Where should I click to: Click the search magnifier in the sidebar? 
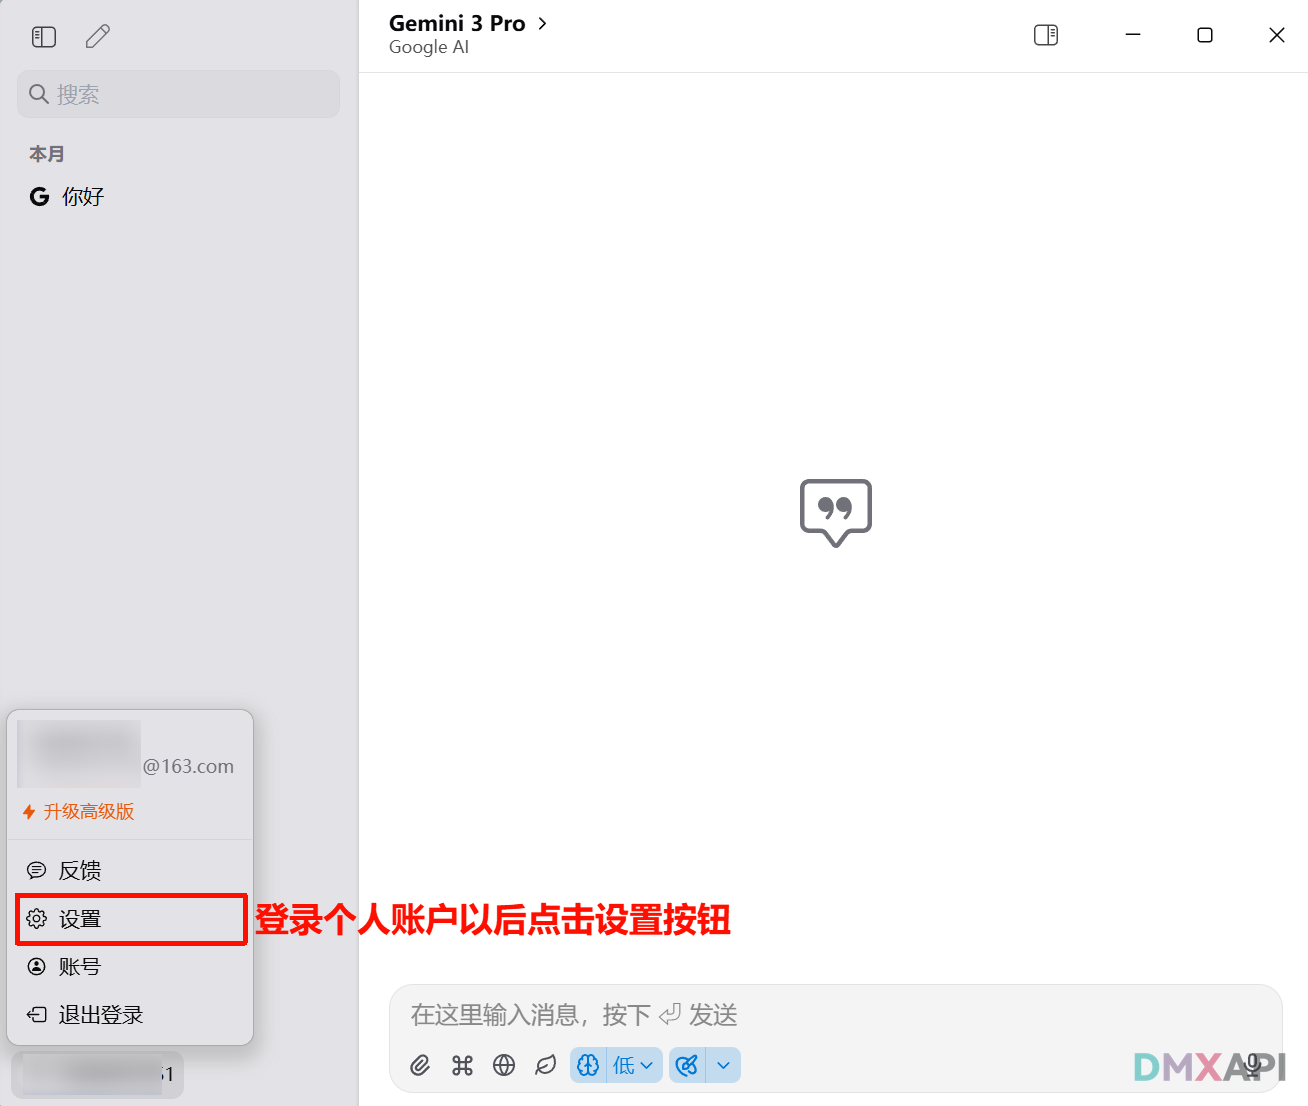39,94
